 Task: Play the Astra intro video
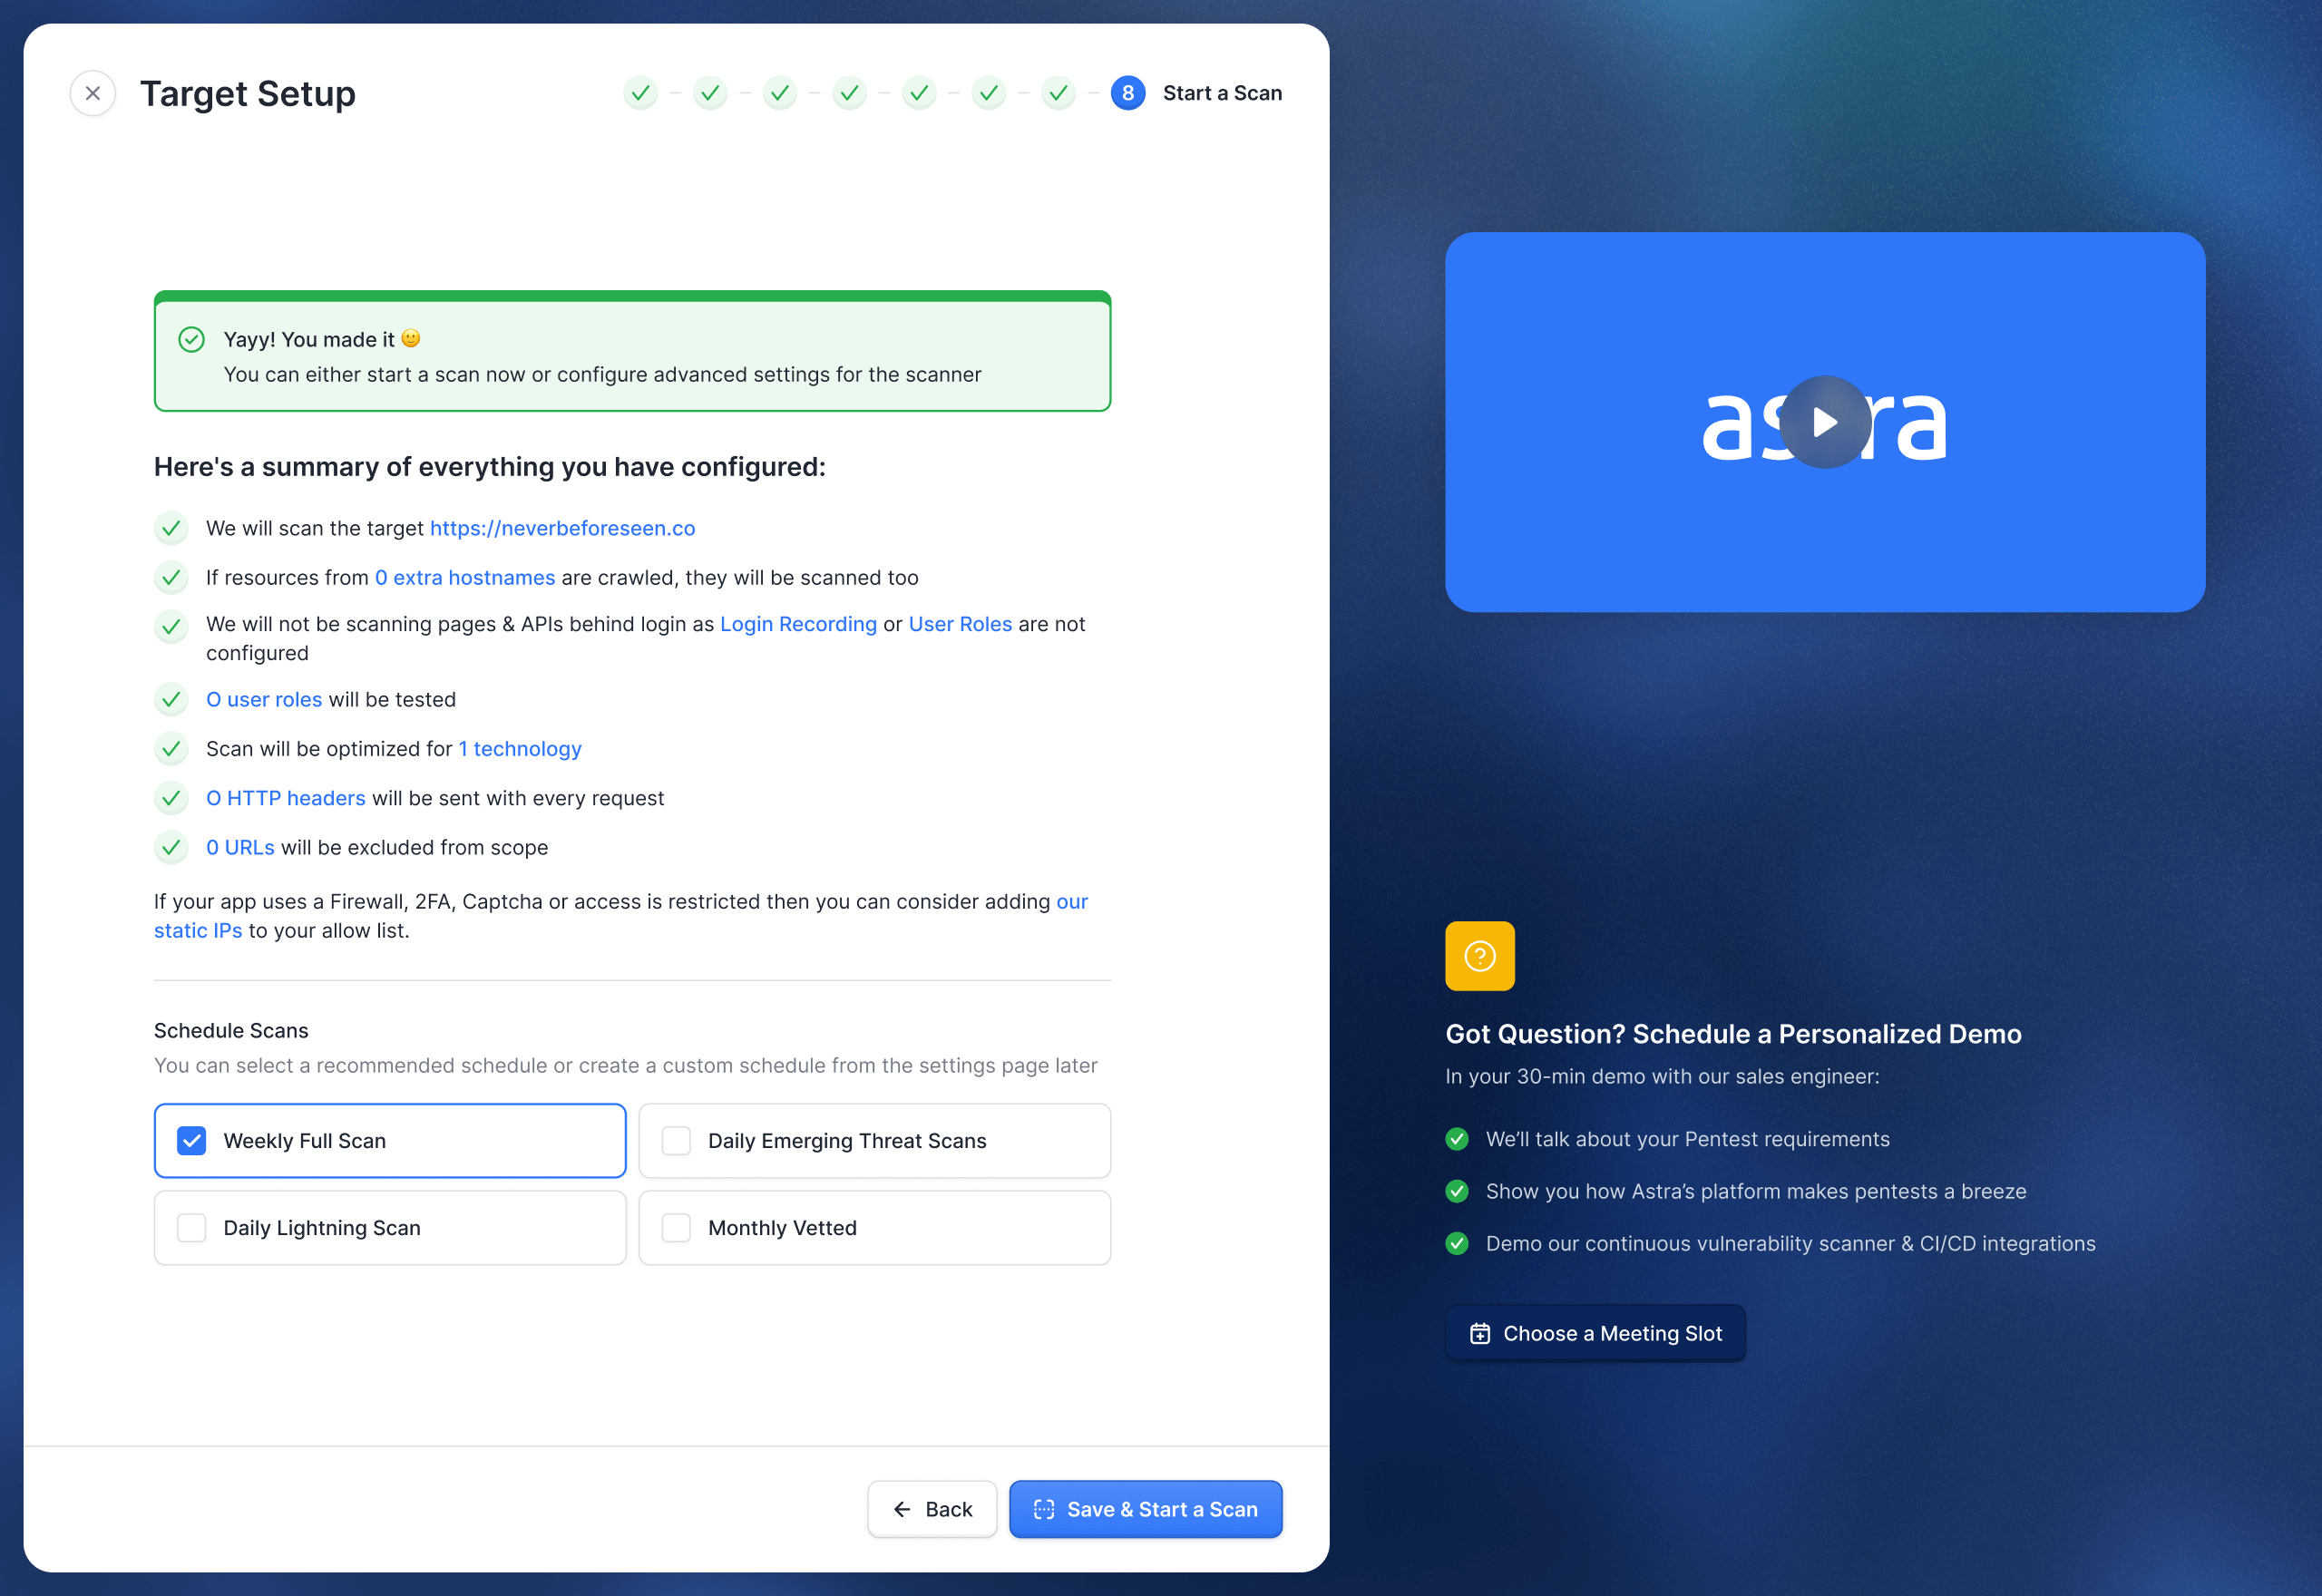(1824, 422)
